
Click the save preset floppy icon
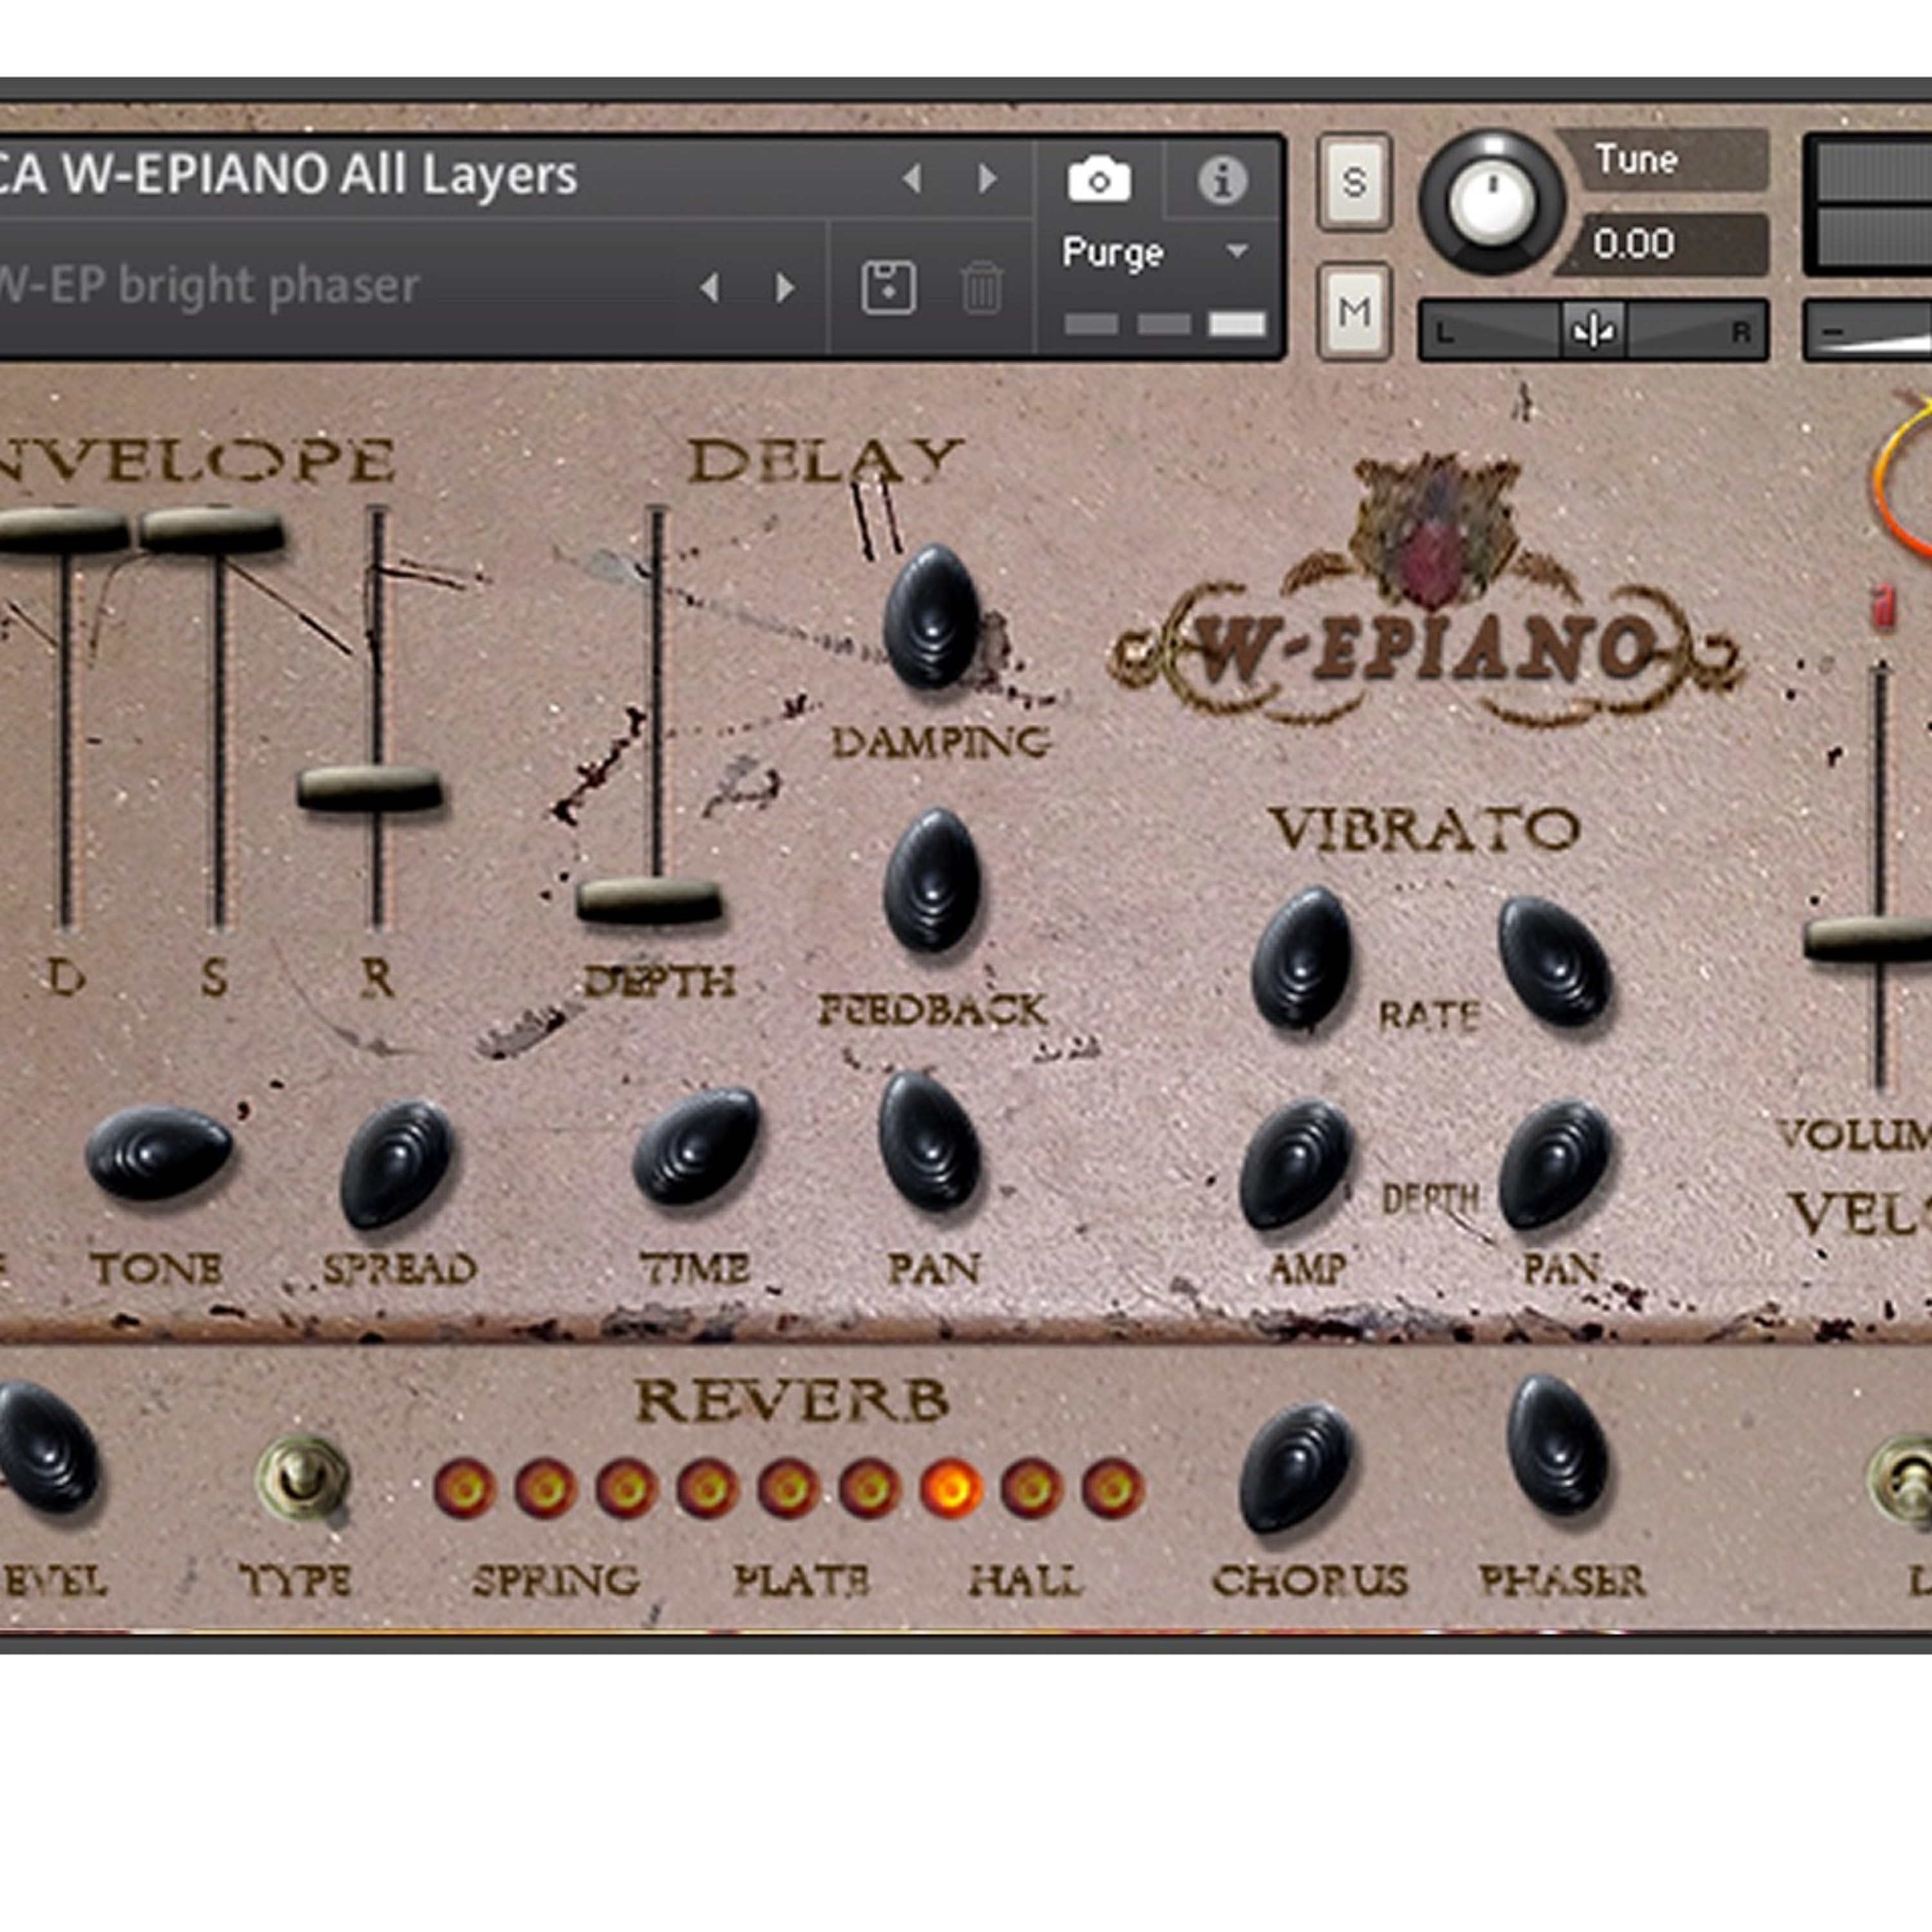(888, 288)
